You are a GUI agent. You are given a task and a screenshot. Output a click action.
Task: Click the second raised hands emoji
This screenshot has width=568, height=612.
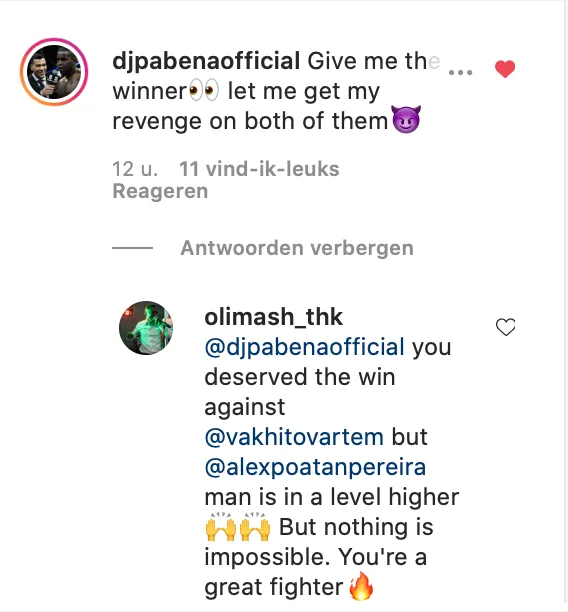coord(255,527)
